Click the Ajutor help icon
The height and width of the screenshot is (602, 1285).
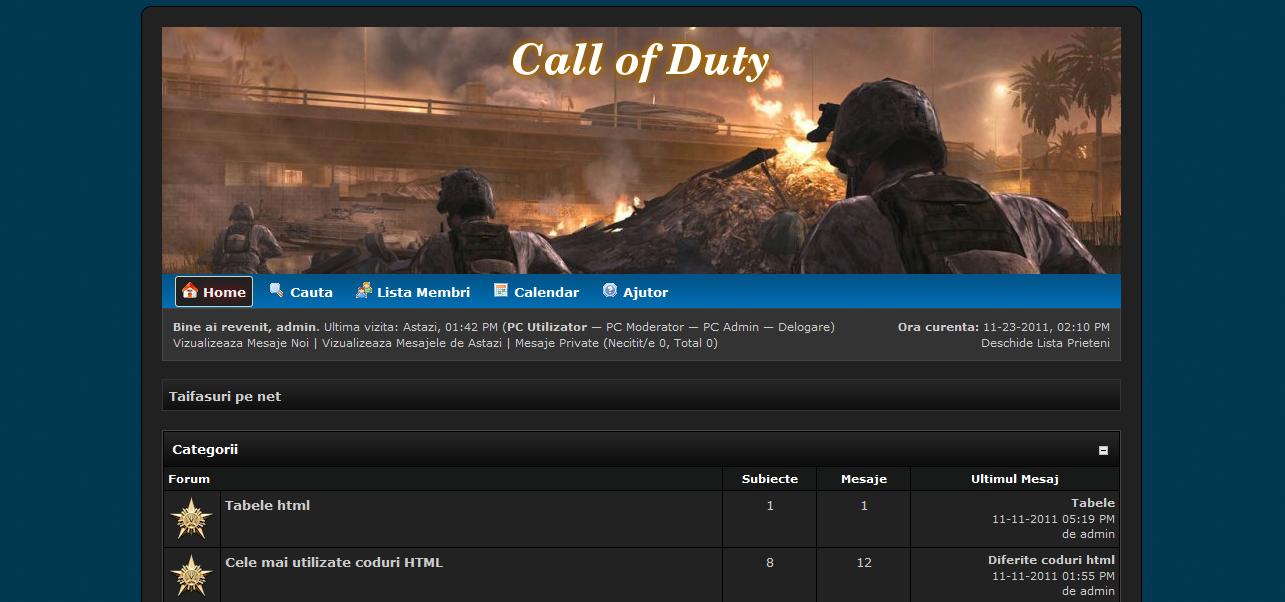tap(610, 291)
